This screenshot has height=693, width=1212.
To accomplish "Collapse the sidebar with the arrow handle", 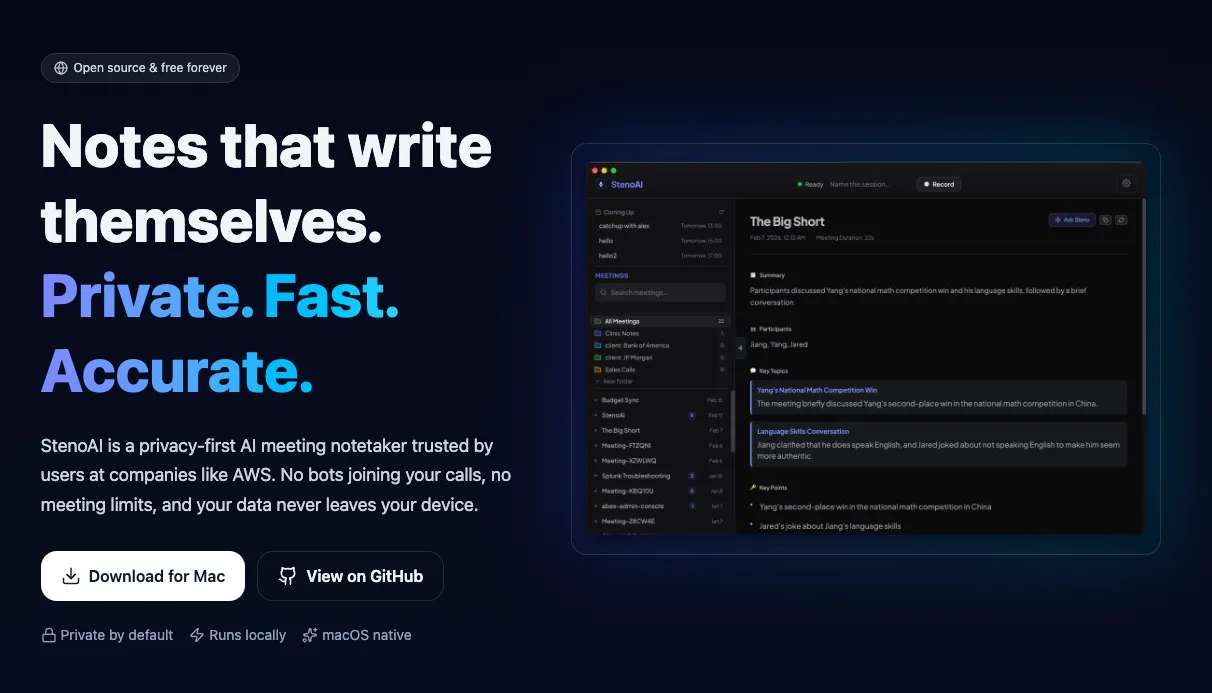I will (740, 347).
